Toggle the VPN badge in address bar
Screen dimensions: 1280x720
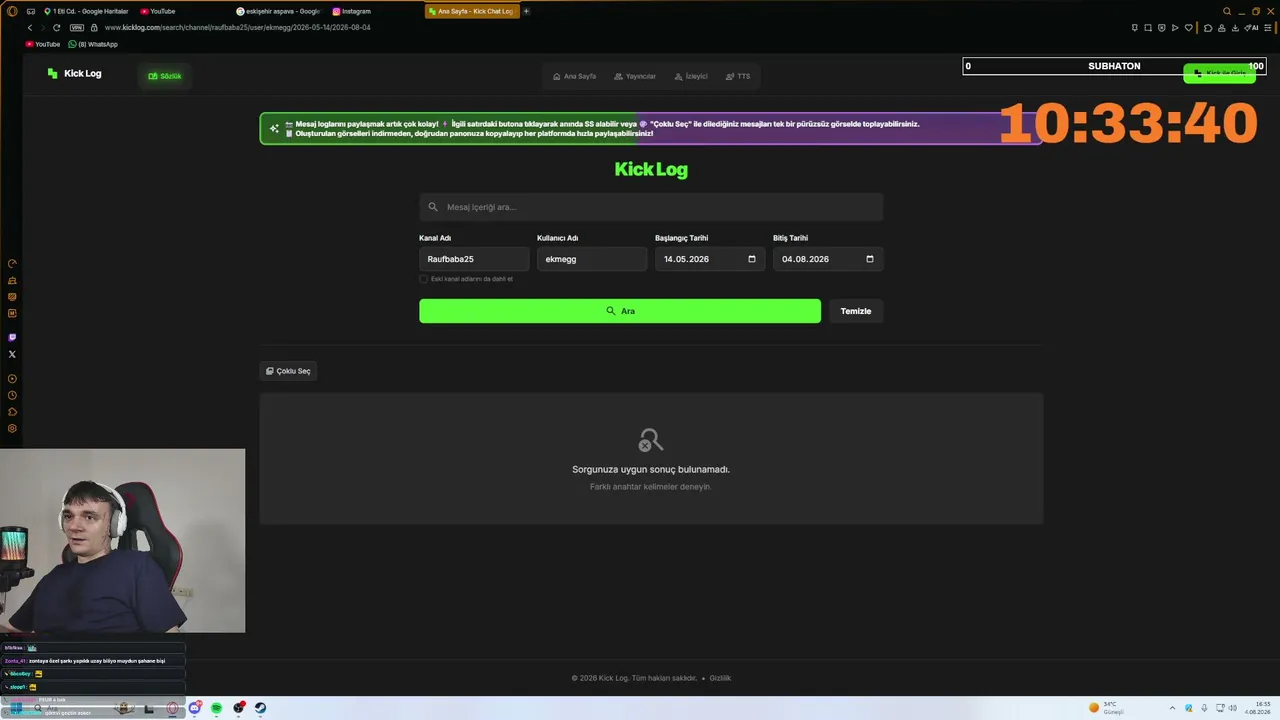pyautogui.click(x=77, y=27)
